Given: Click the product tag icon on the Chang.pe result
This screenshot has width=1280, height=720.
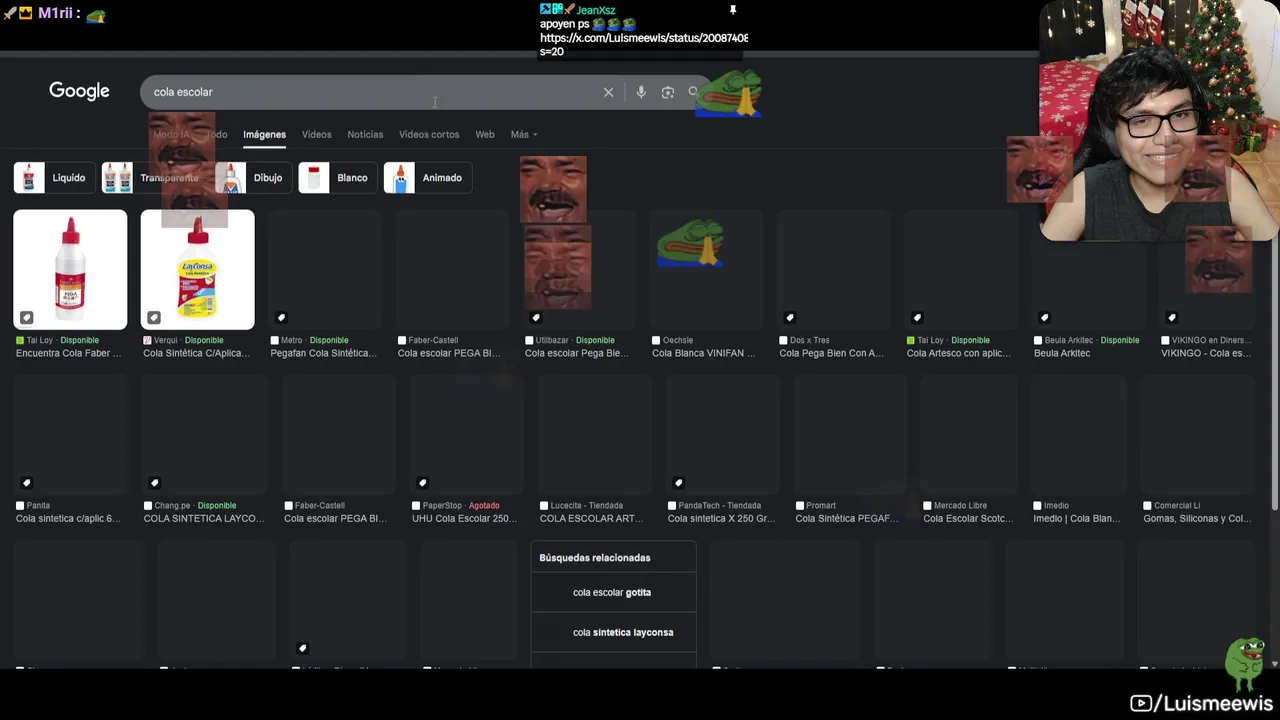Looking at the screenshot, I should pyautogui.click(x=155, y=483).
